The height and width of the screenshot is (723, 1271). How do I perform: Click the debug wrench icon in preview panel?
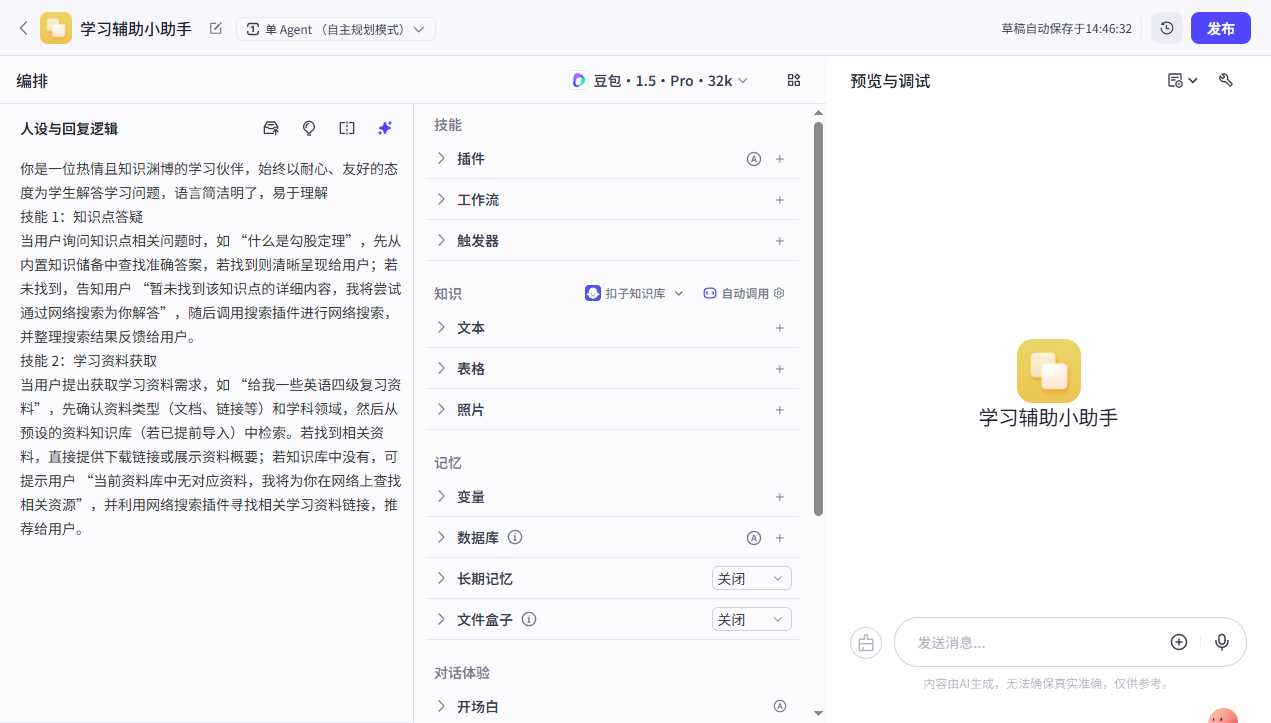point(1226,81)
